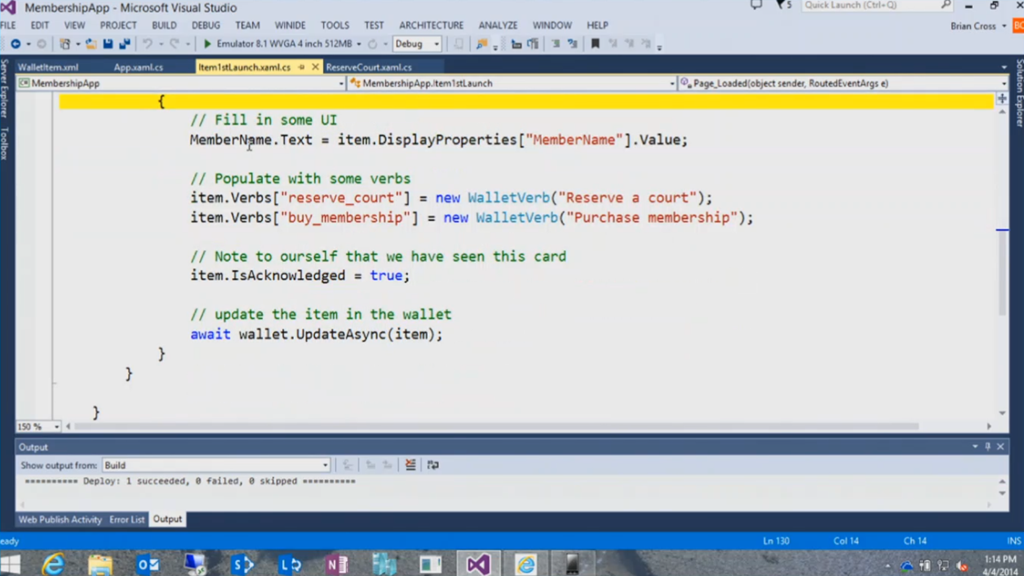Viewport: 1024px width, 576px height.
Task: Open File Explorer from the taskbar
Action: click(100, 564)
